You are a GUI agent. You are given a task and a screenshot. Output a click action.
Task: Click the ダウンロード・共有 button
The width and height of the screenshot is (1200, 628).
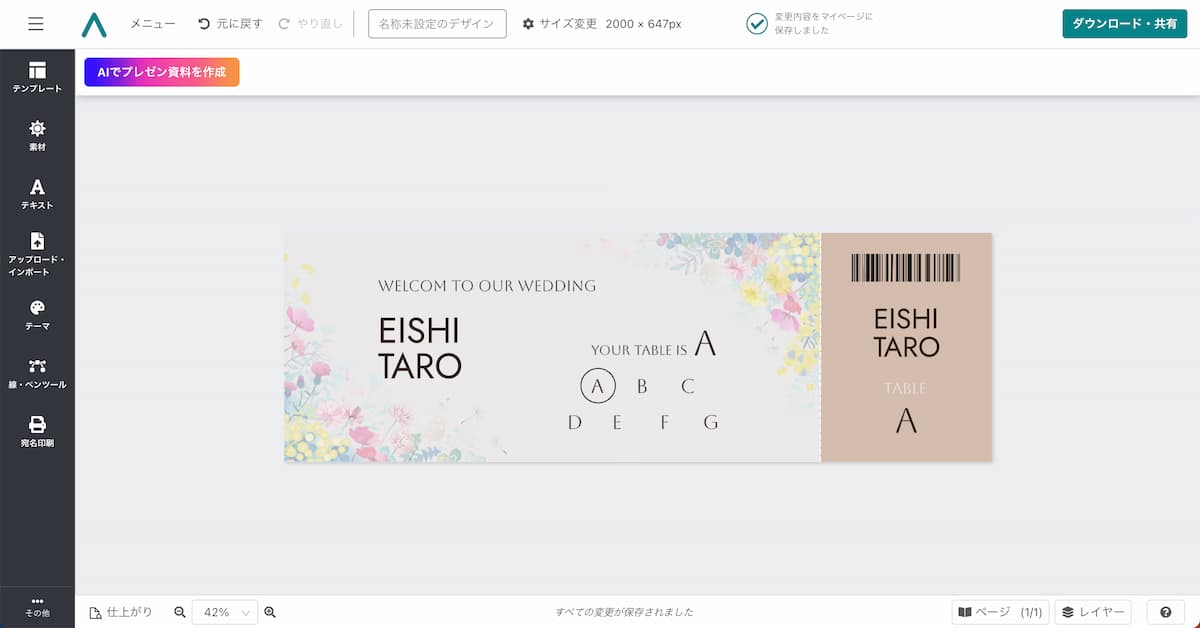(x=1124, y=24)
